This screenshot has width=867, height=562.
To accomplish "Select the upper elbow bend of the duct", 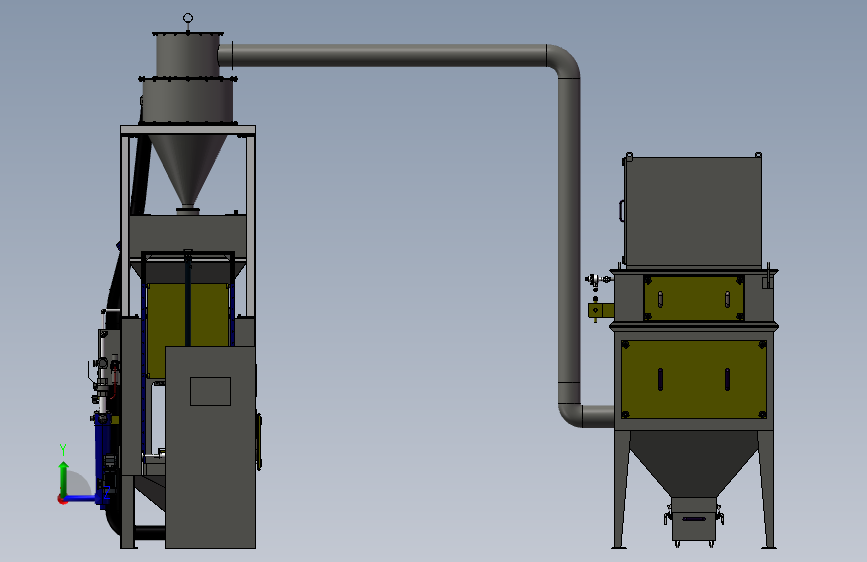I will pos(563,61).
